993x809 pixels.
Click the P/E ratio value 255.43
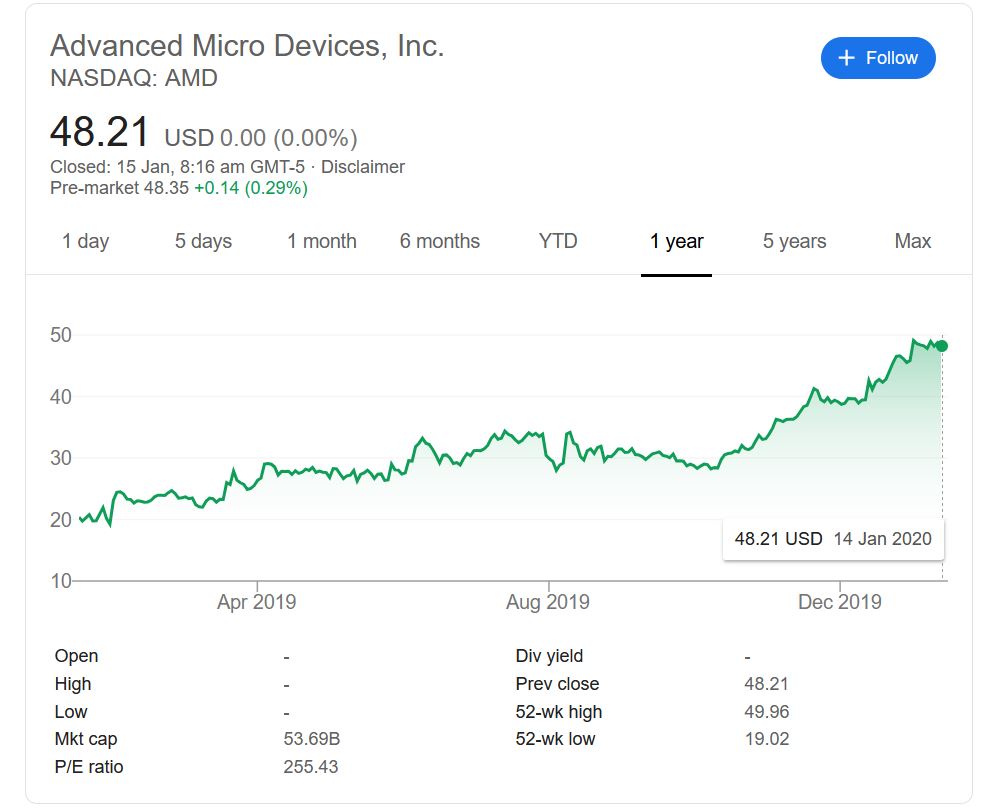click(311, 767)
